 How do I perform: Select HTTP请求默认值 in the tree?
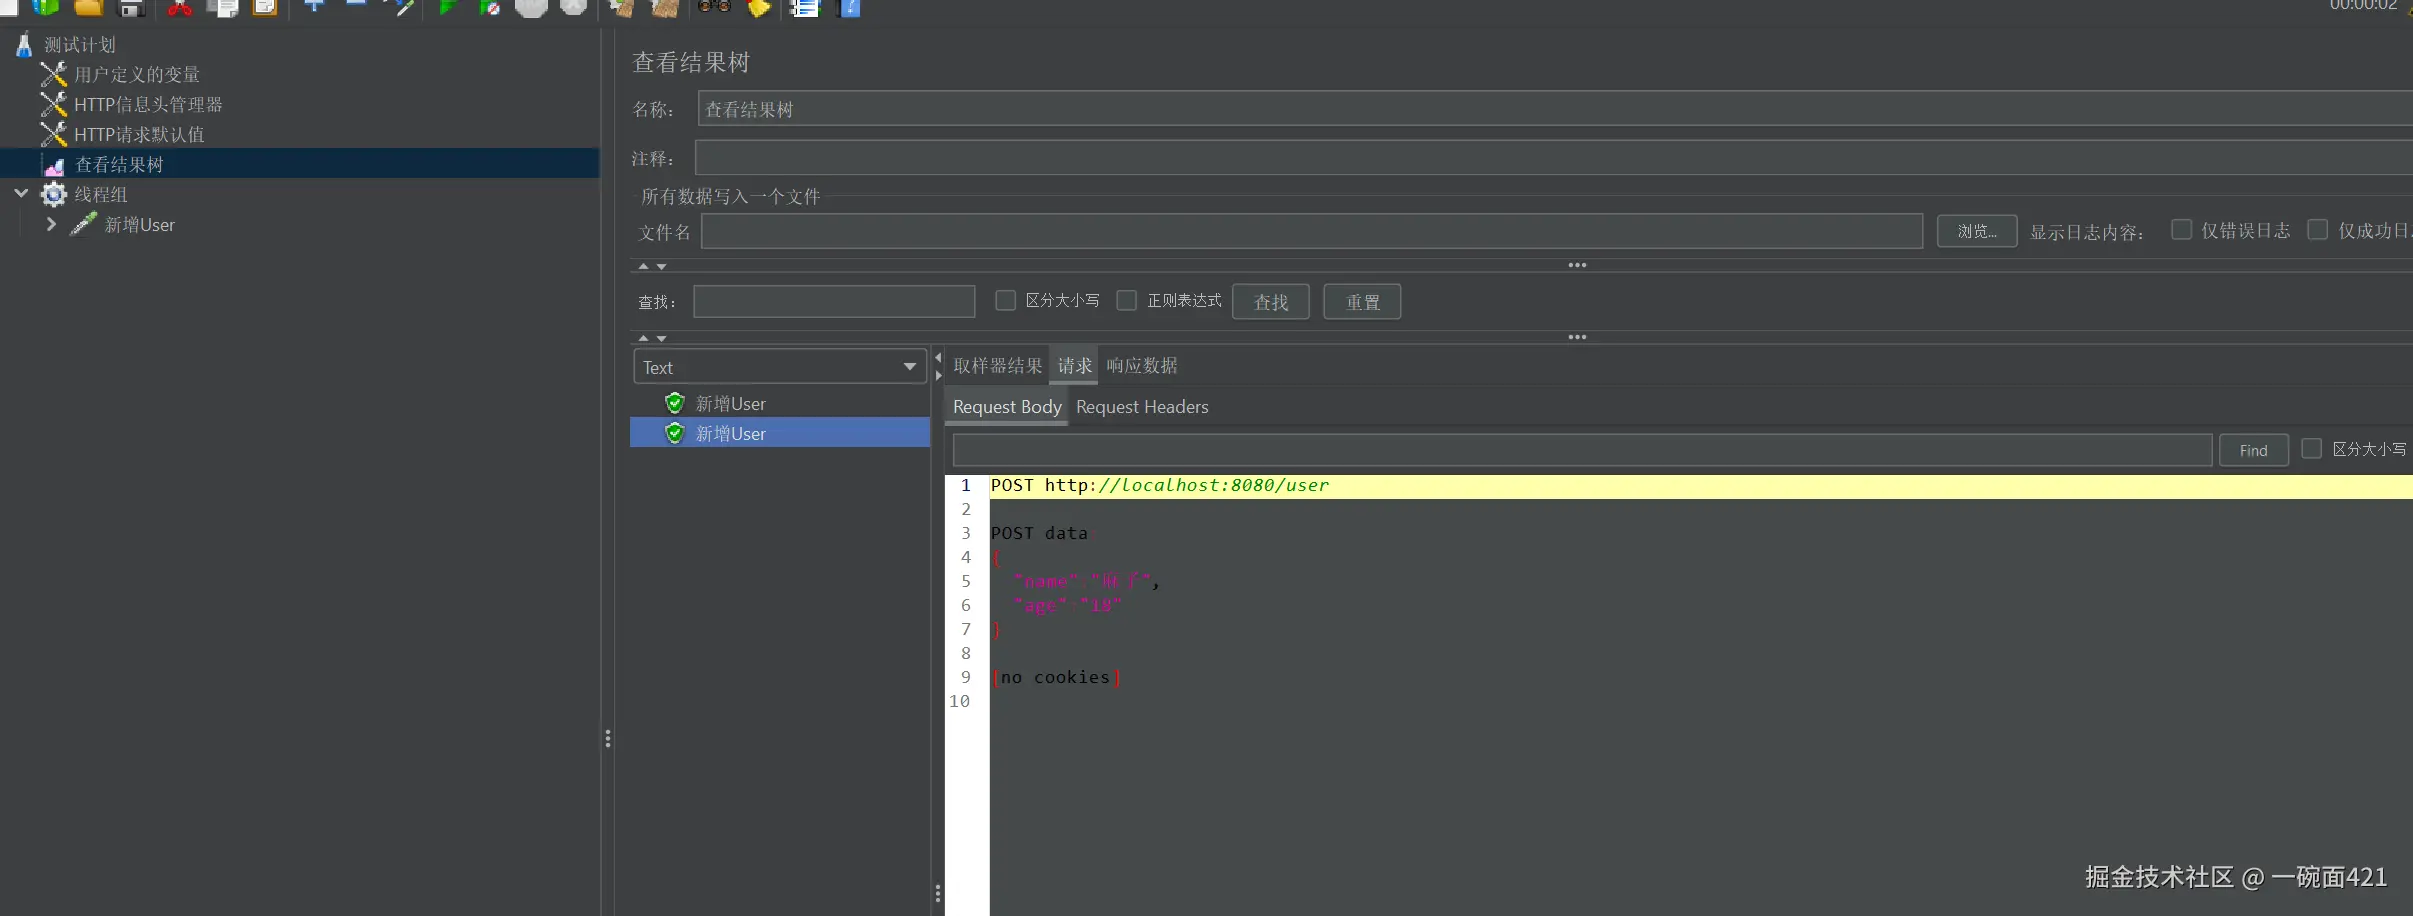(x=139, y=134)
